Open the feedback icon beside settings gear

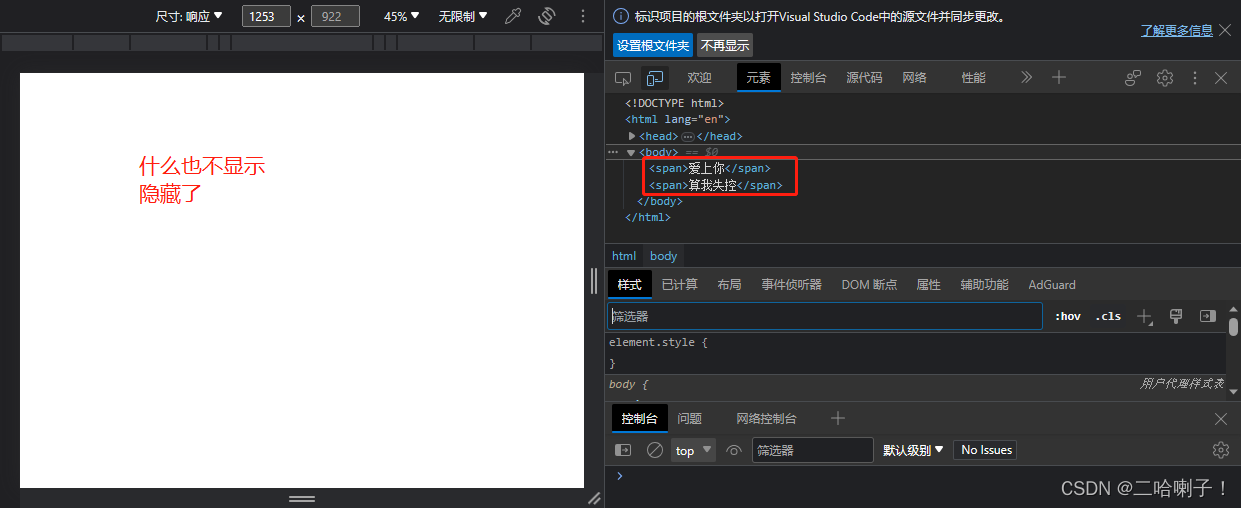point(1133,78)
